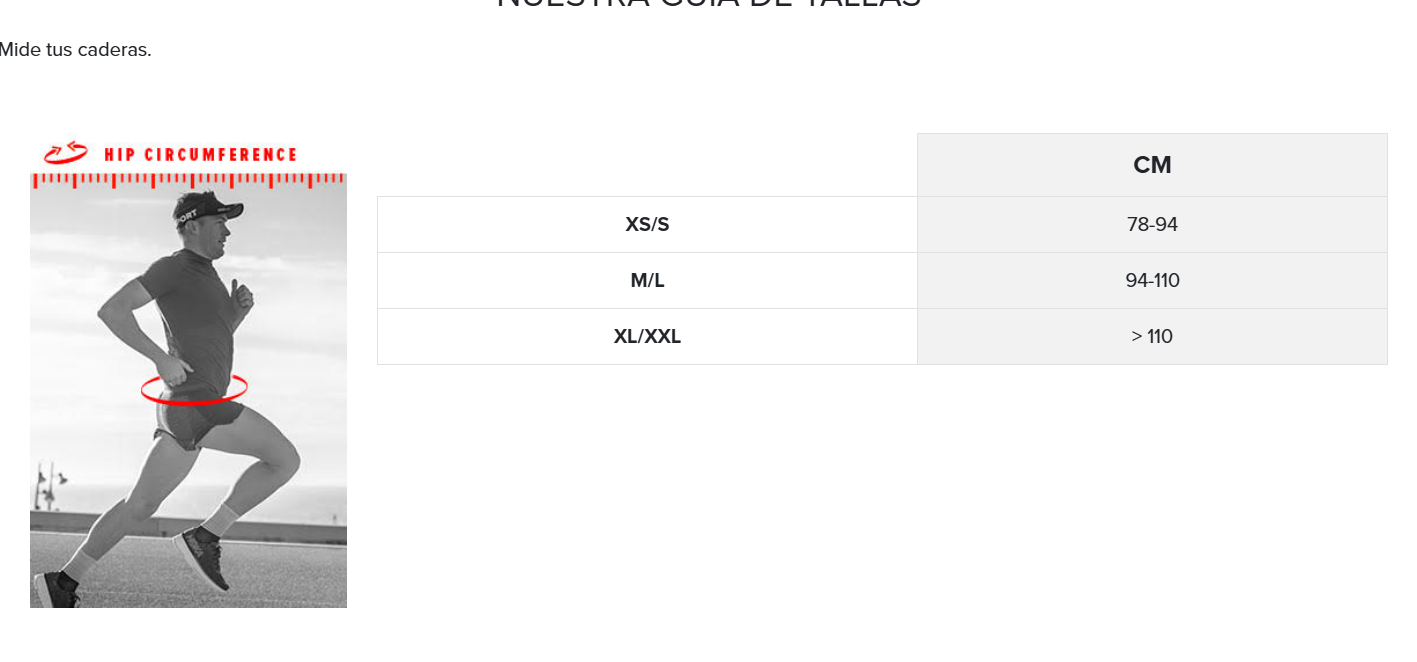1417x662 pixels.
Task: Click the empty header cell above sizes
Action: [x=647, y=165]
